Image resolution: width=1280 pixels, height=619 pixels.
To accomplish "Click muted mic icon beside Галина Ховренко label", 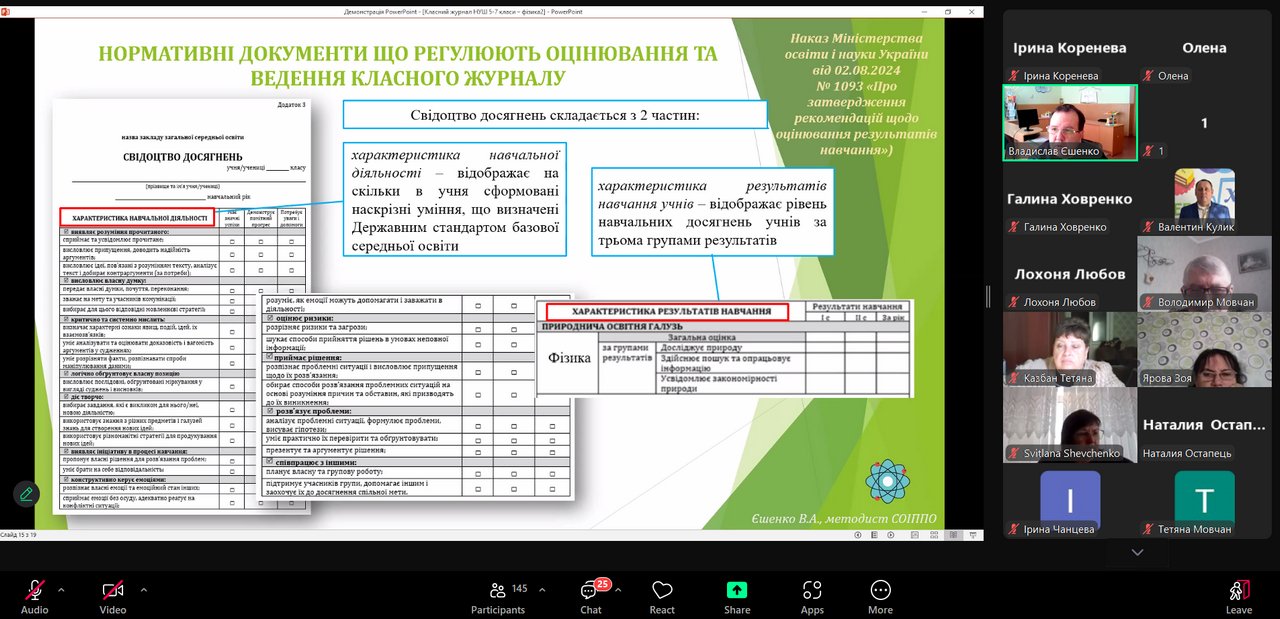I will click(x=1013, y=227).
